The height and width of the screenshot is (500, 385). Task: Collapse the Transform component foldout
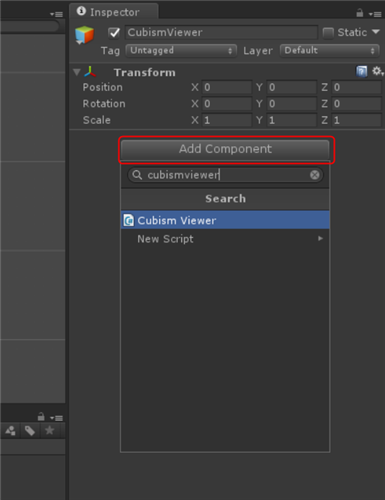77,72
